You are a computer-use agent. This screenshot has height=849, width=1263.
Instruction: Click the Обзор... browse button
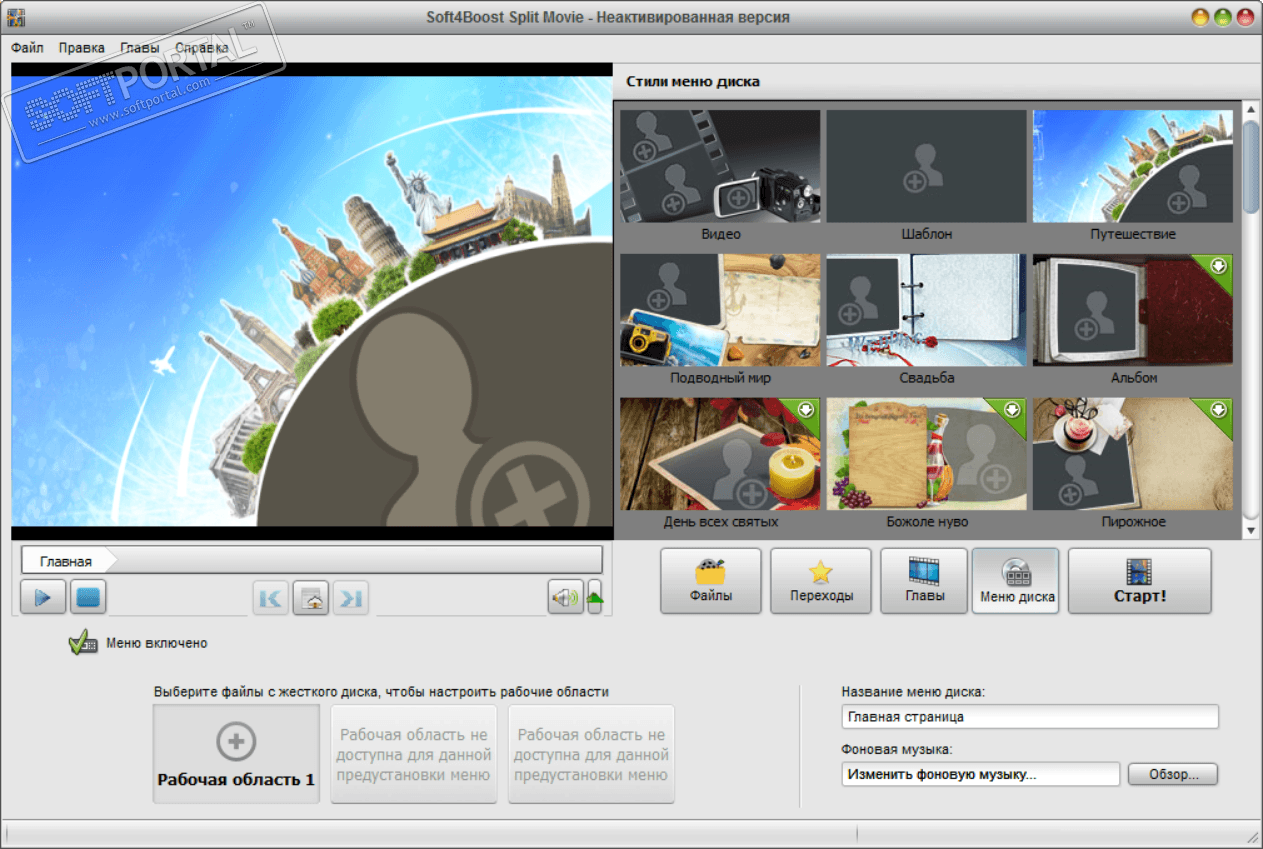1173,774
